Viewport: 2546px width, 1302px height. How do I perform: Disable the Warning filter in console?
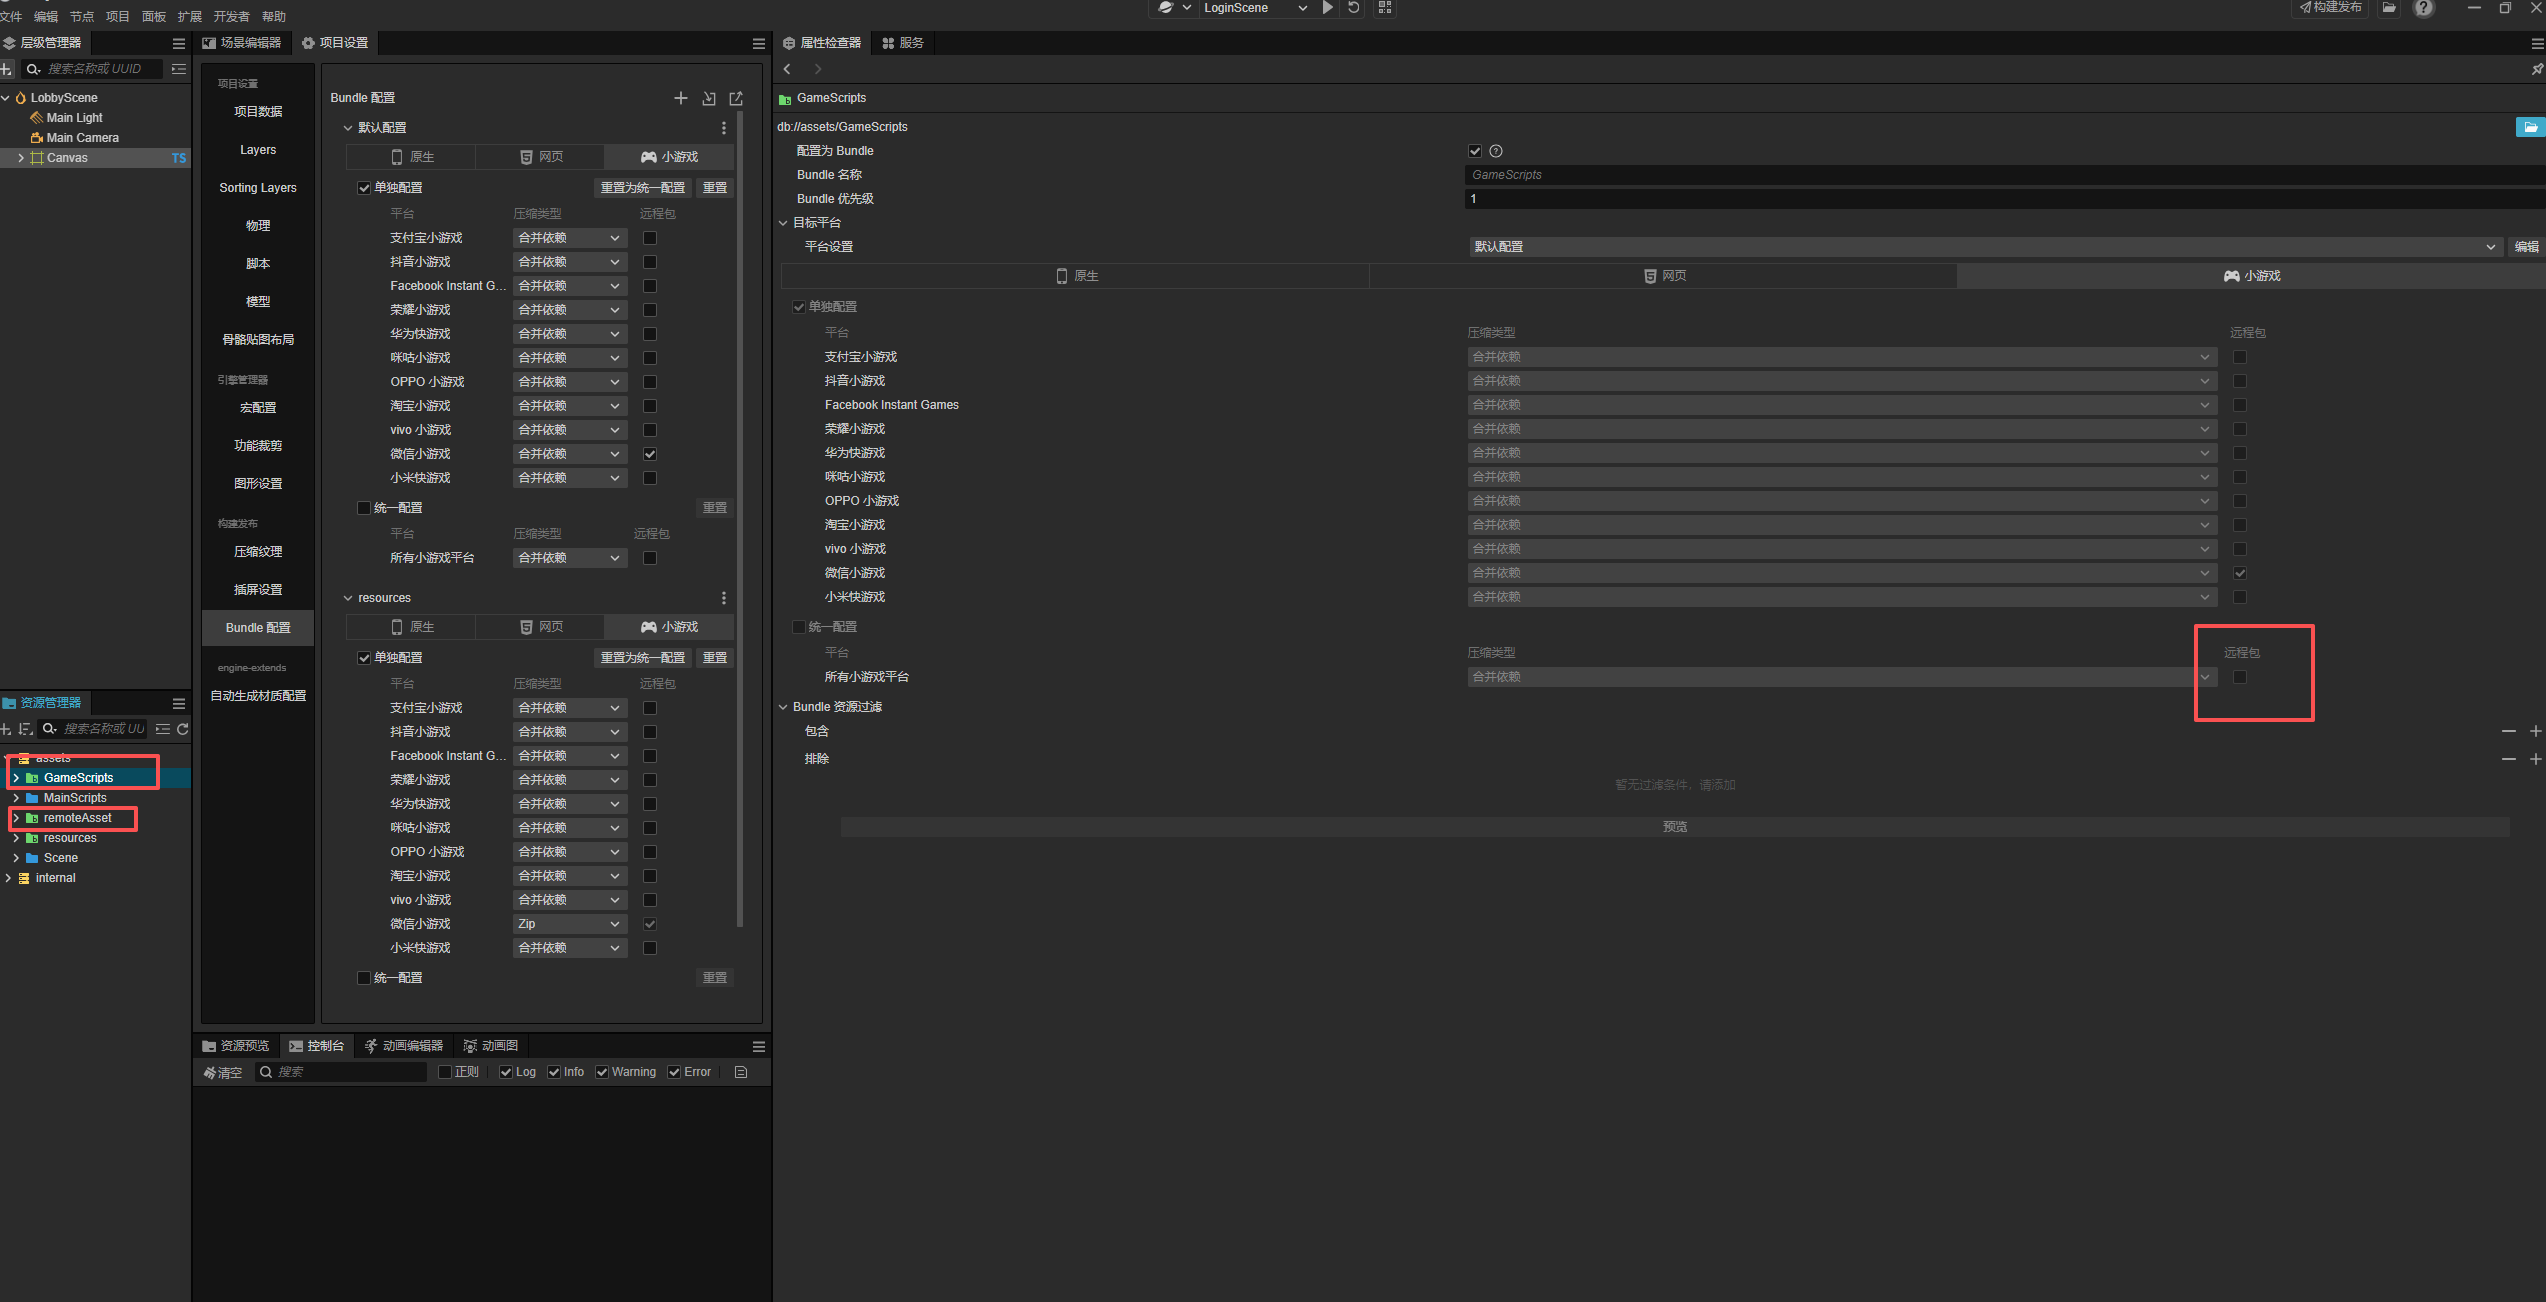pos(602,1072)
